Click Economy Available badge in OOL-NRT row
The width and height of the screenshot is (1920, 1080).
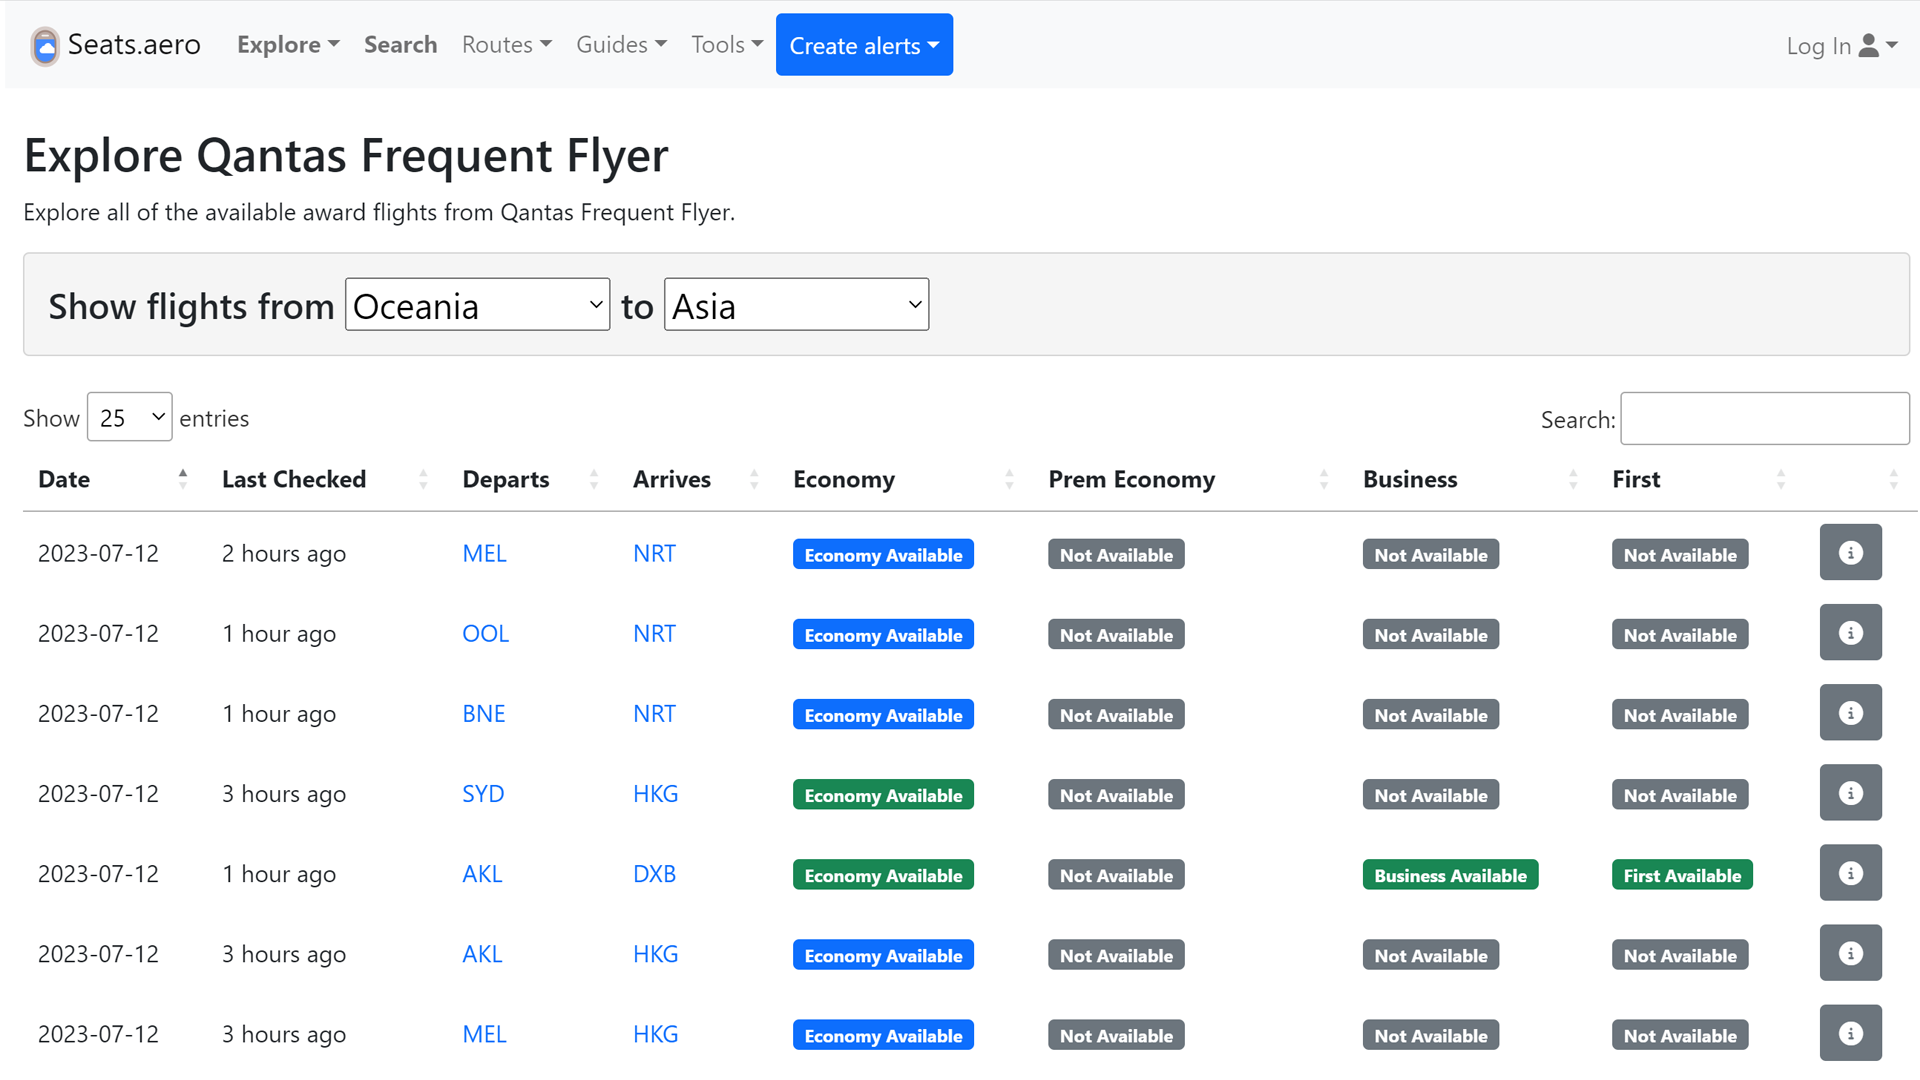click(883, 635)
